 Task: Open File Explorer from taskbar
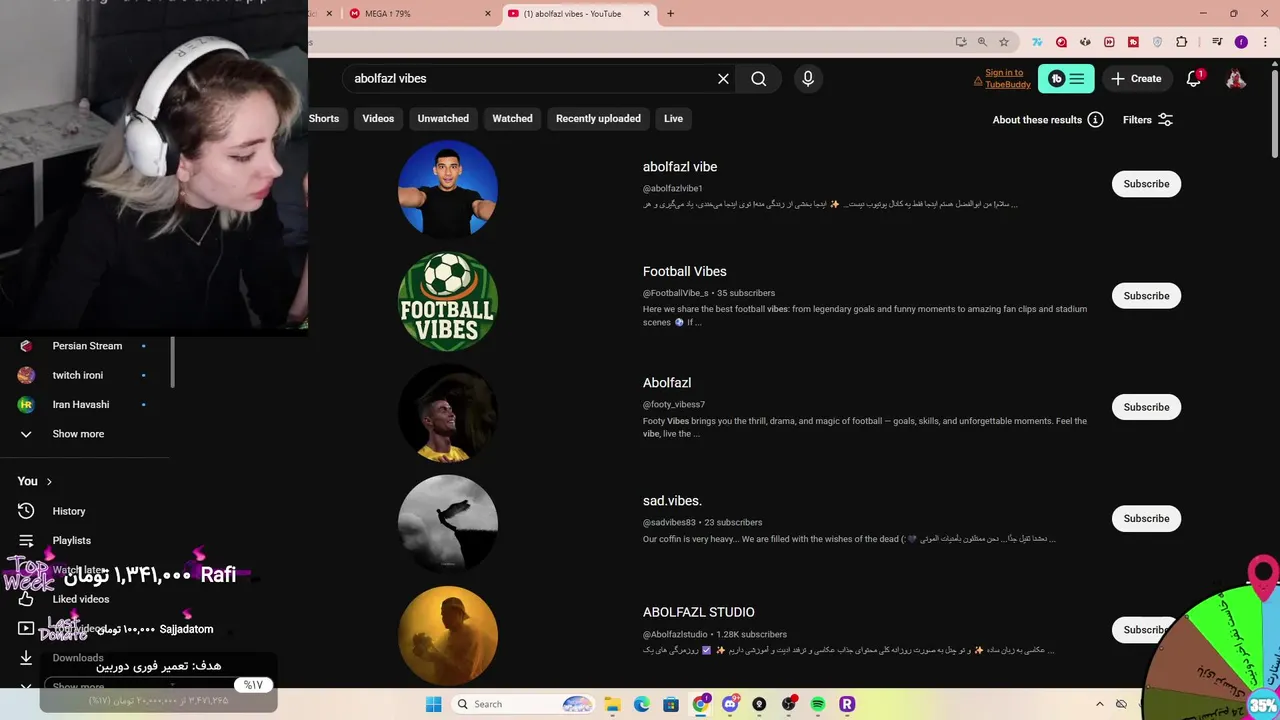pos(612,704)
